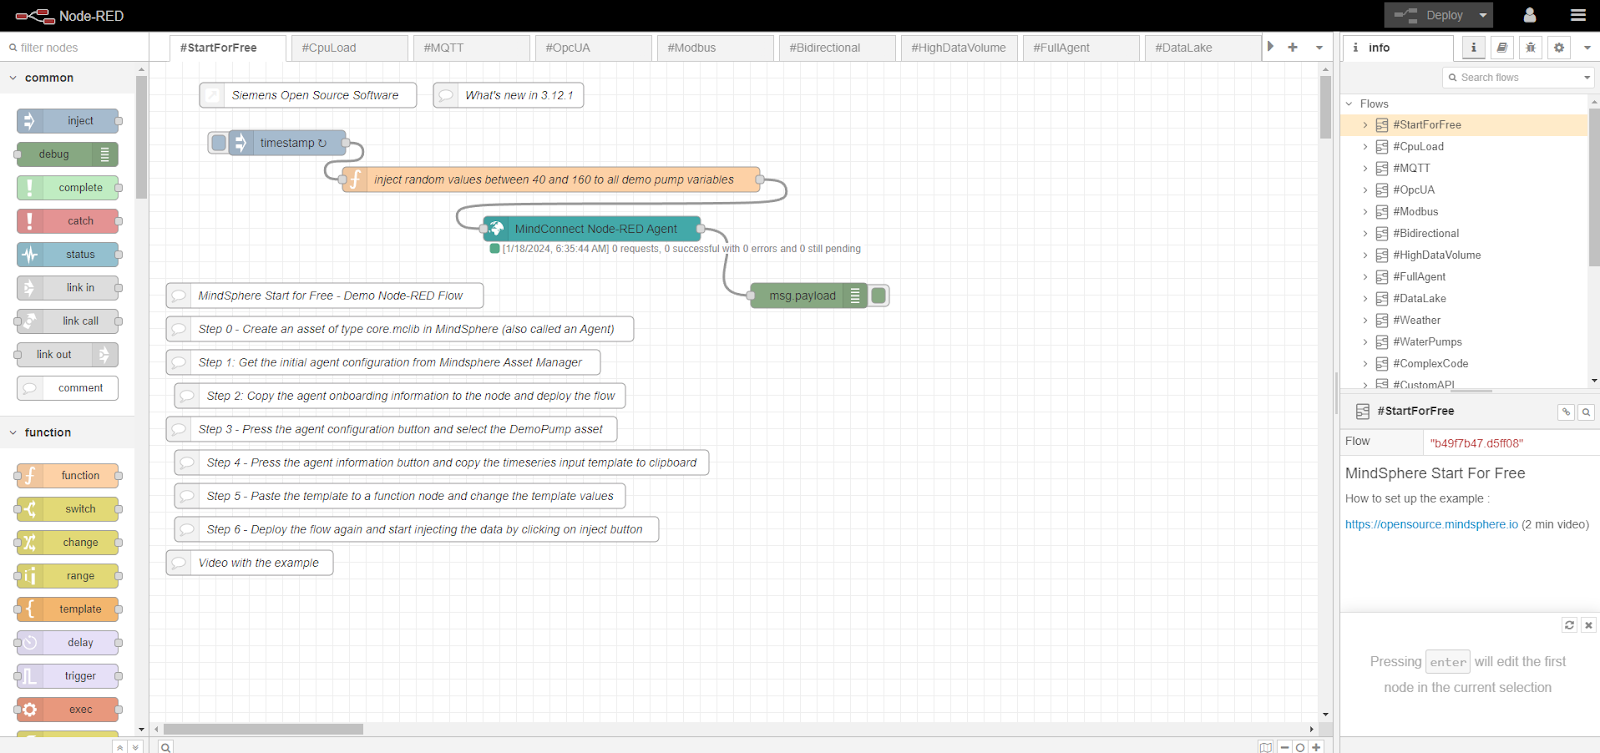
Task: Expand the #MQTT flow tree item
Action: 1365,168
